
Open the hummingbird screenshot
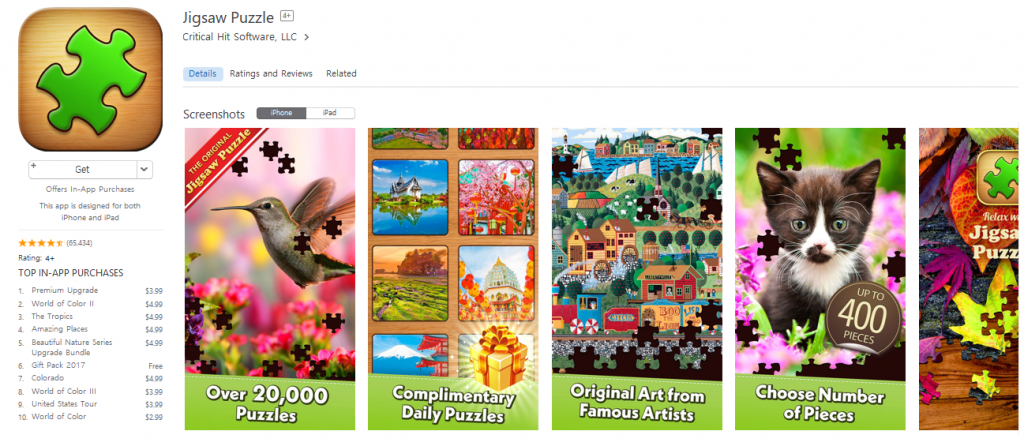[x=270, y=279]
